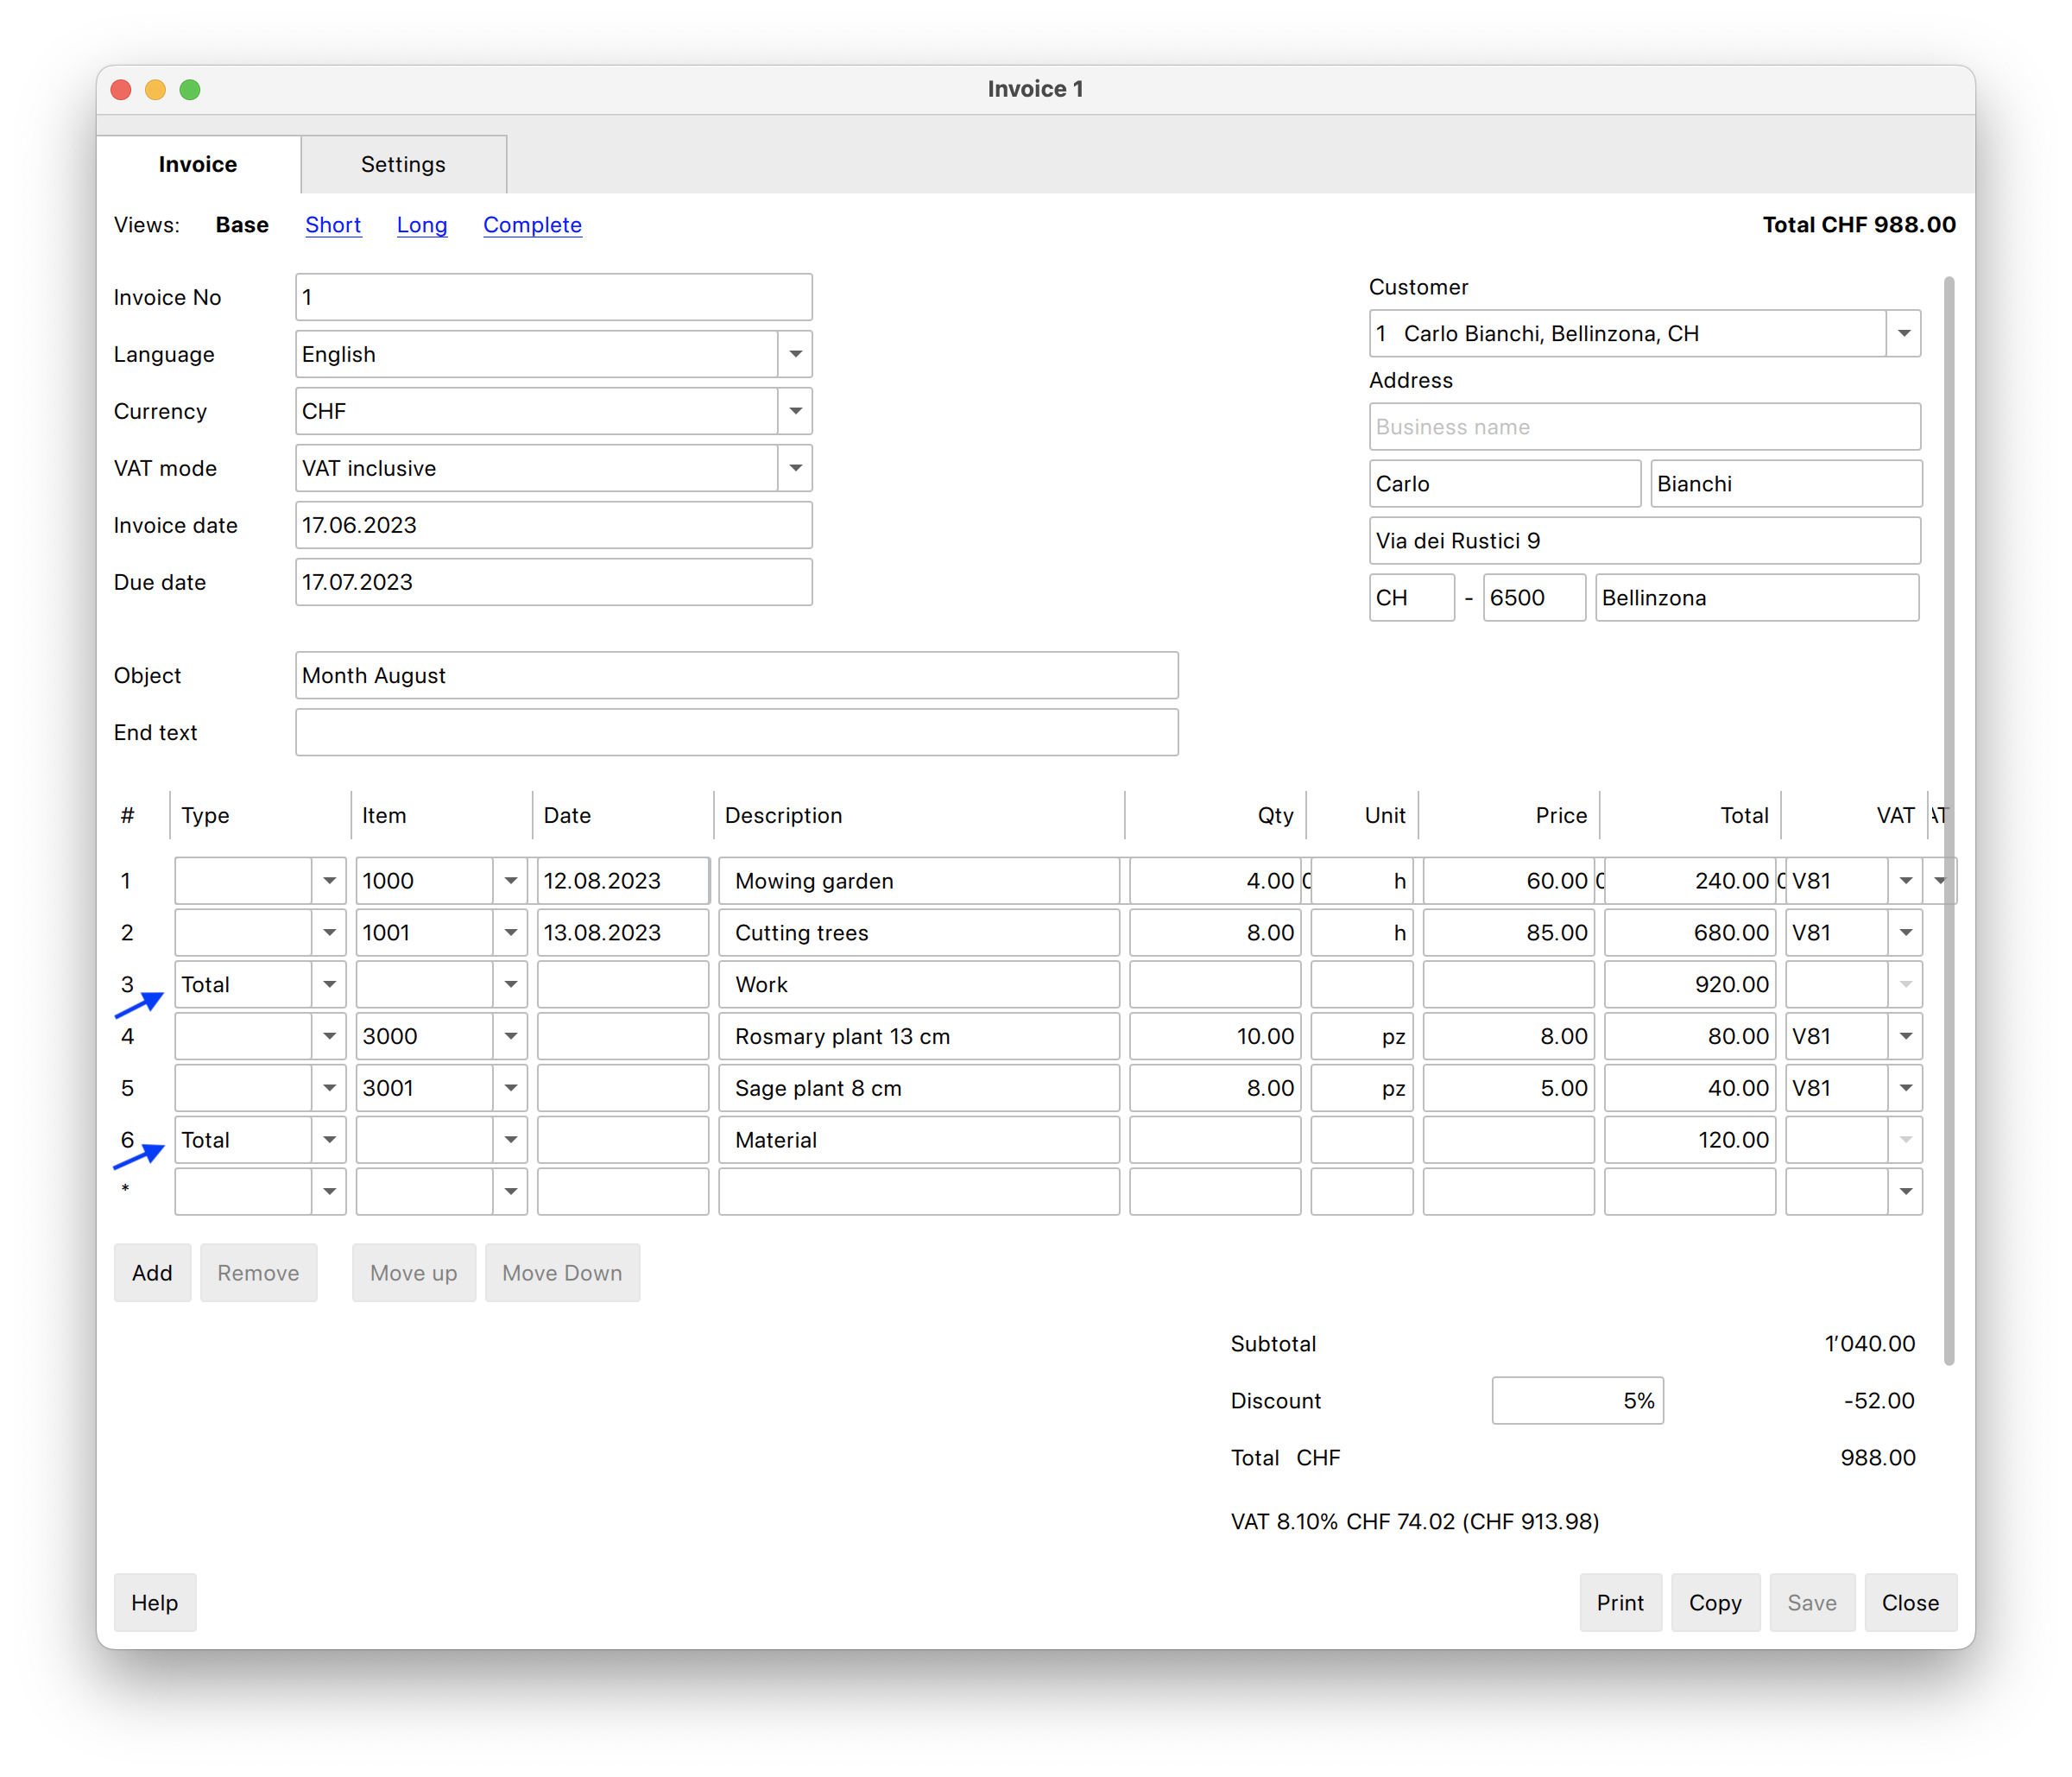Expand the VAT mode dropdown

795,468
